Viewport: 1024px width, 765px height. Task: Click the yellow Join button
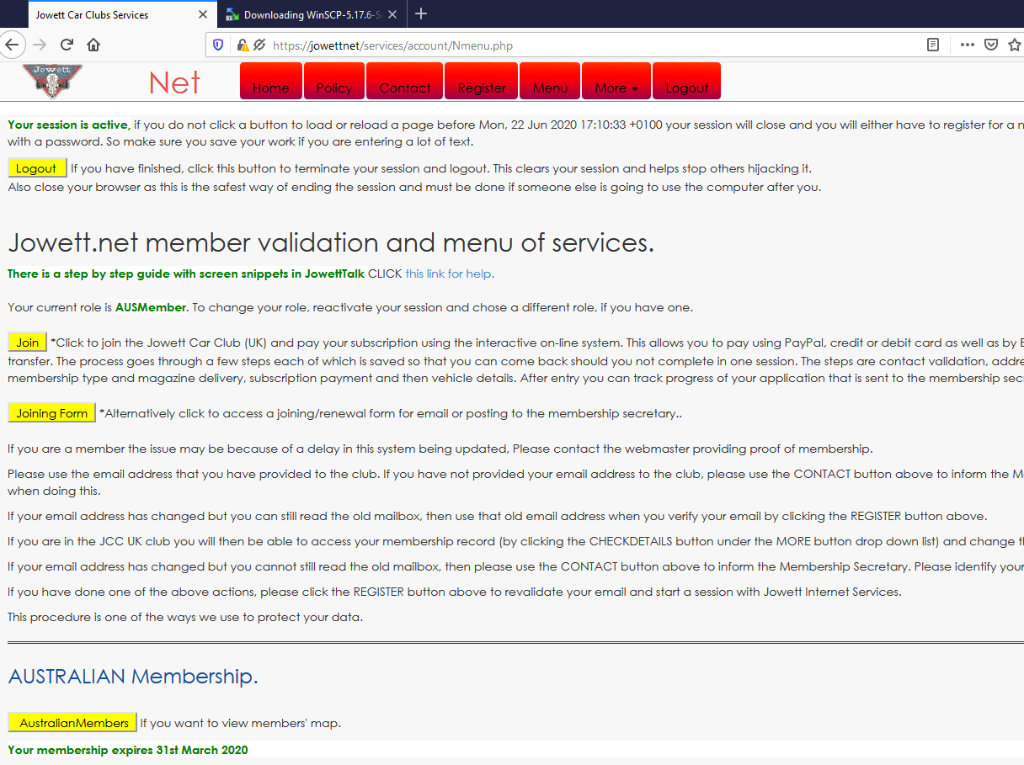27,342
